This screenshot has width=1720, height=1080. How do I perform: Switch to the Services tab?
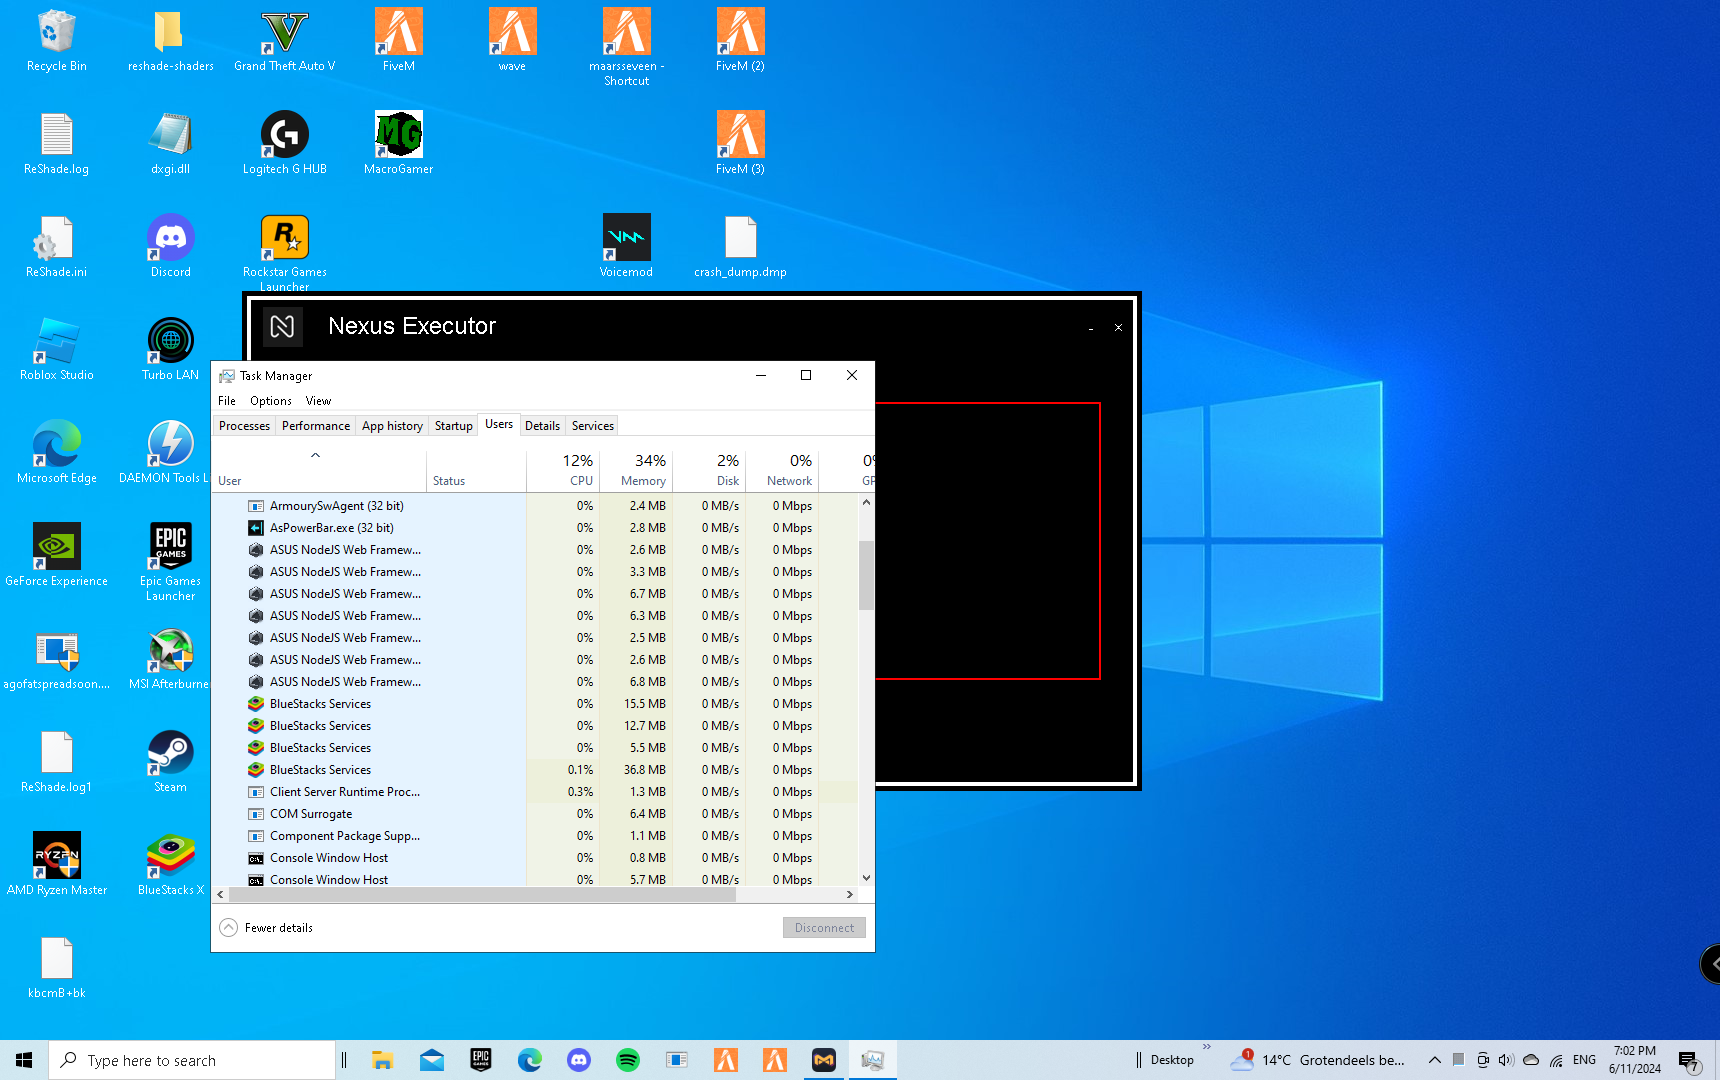[x=592, y=426]
